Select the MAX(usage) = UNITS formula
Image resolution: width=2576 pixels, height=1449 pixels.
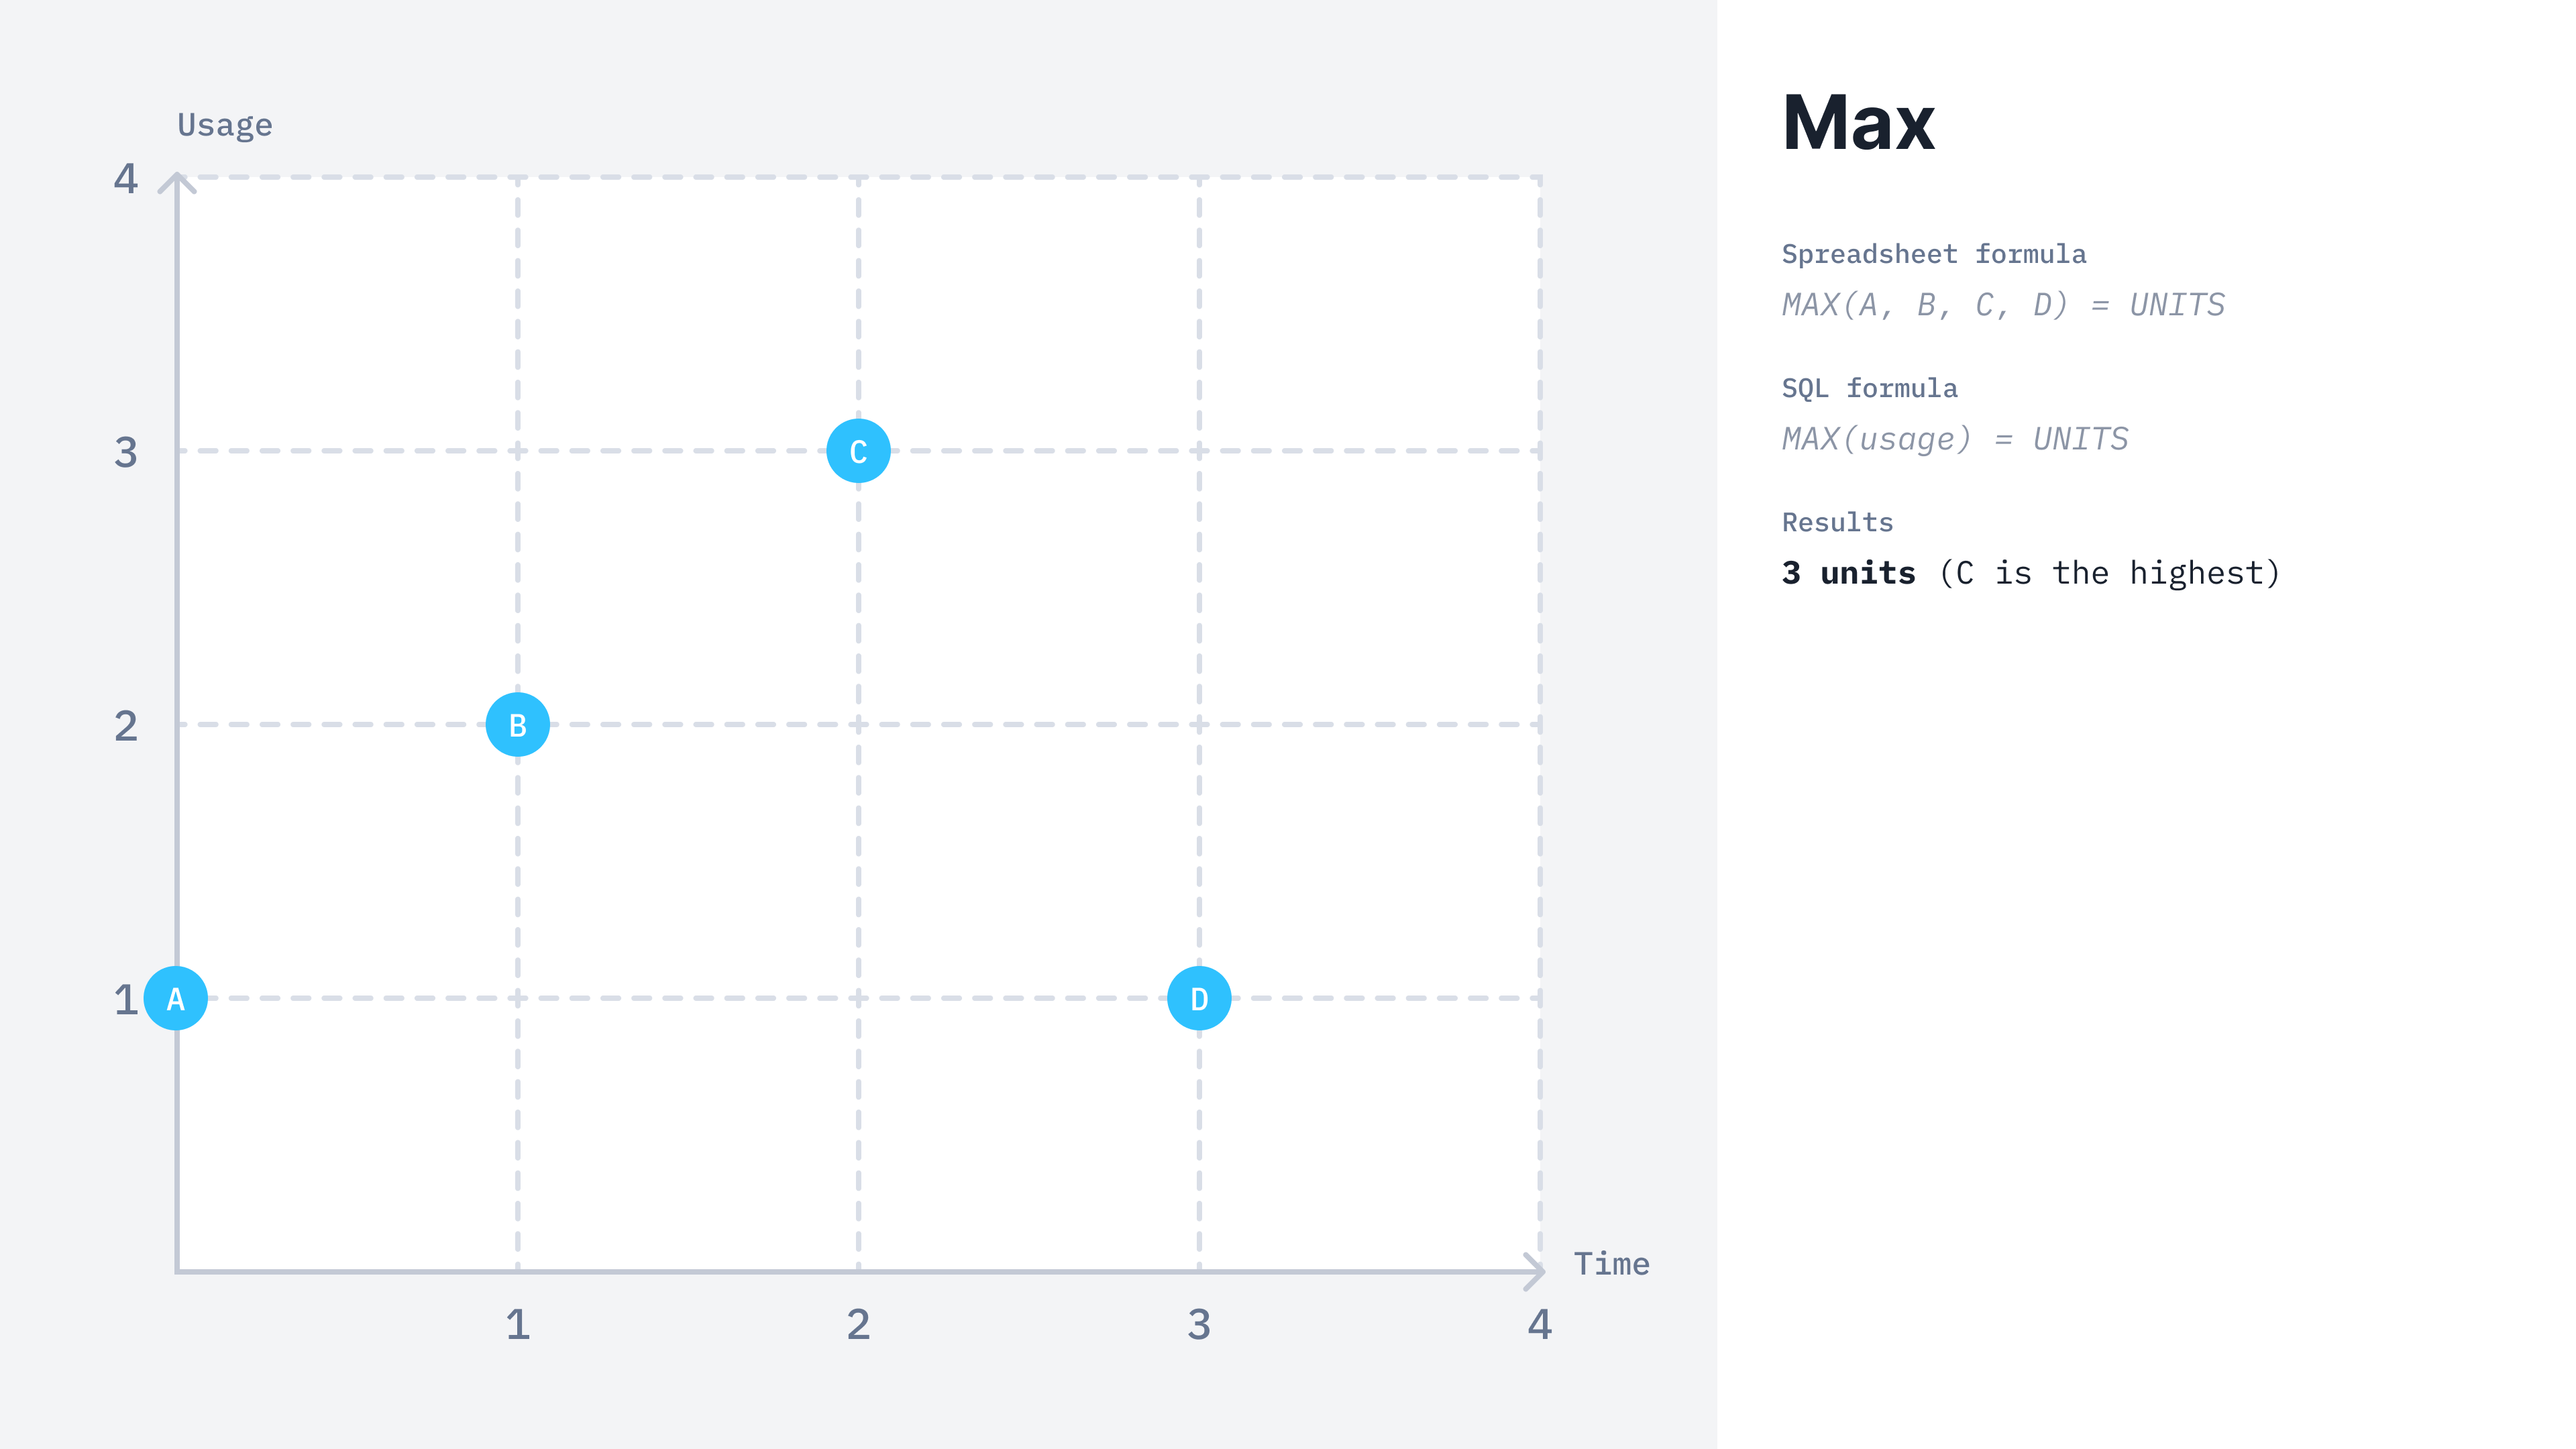(1955, 438)
